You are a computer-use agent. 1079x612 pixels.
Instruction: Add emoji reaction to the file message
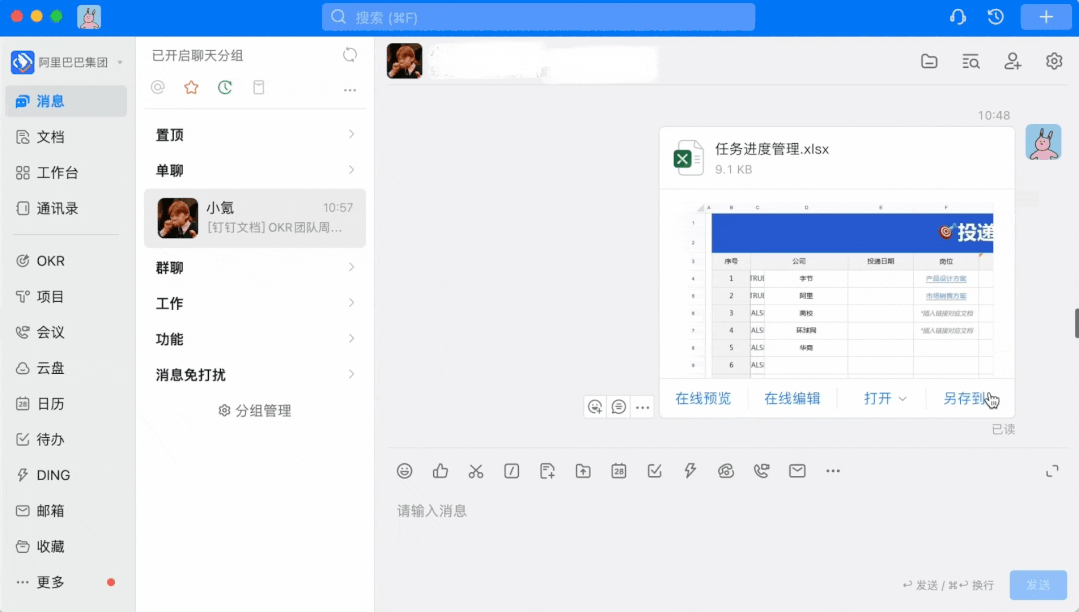click(x=595, y=407)
